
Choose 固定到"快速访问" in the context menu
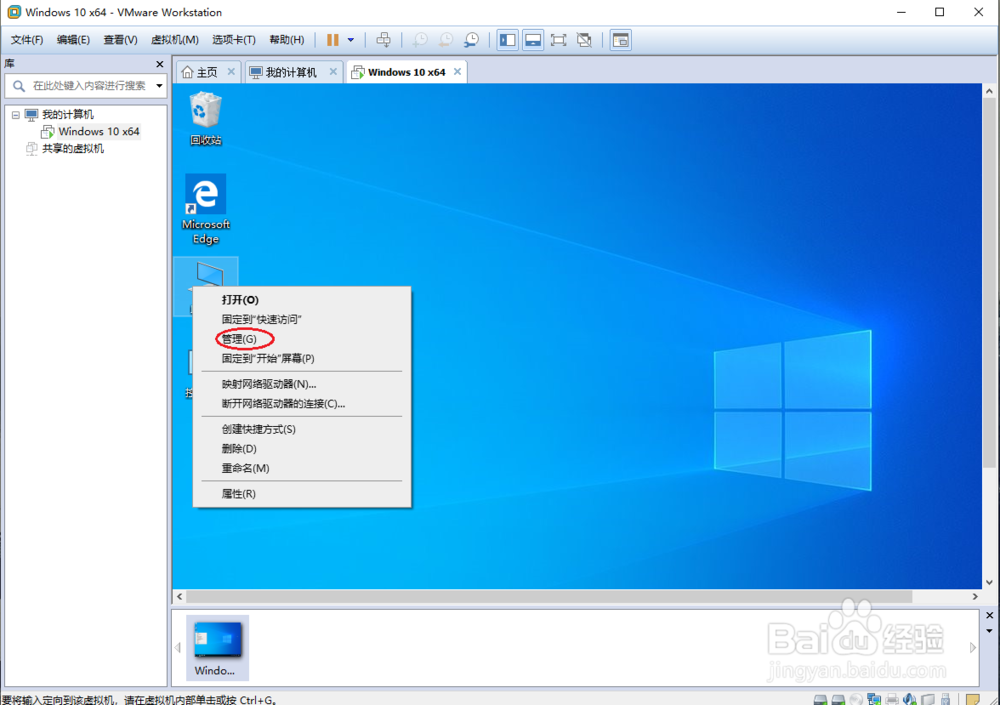[x=261, y=319]
